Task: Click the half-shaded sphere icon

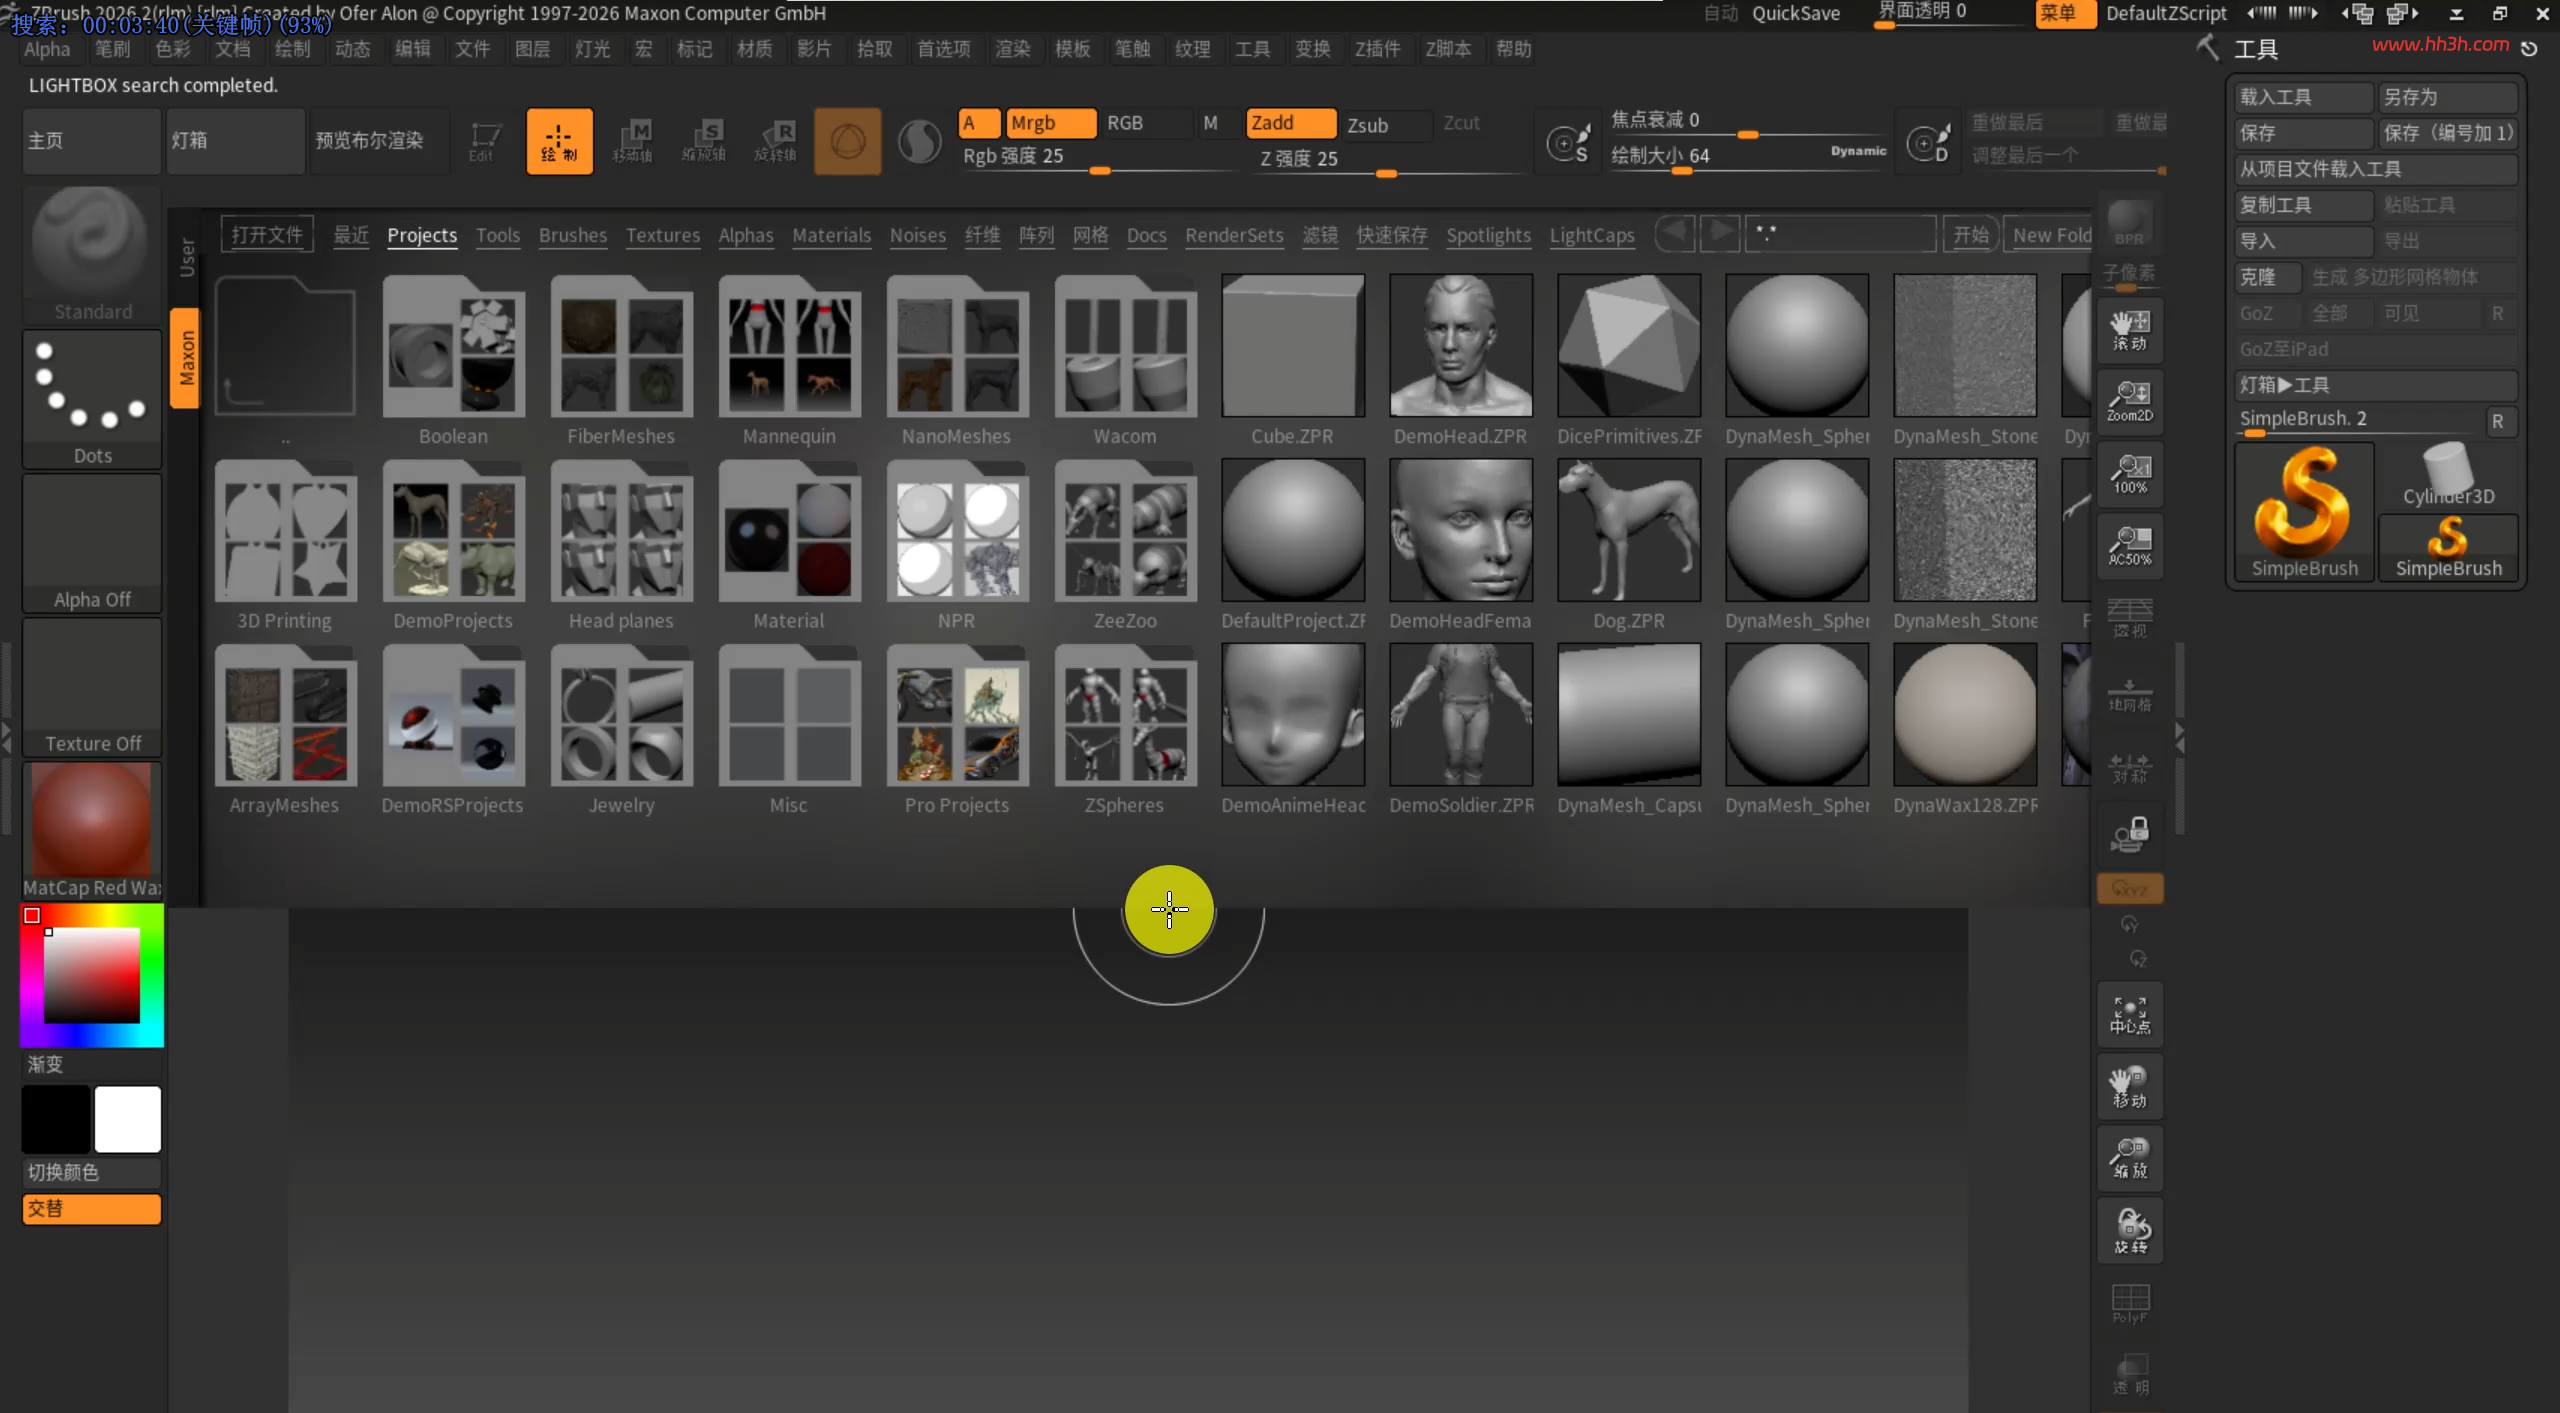Action: 919,141
